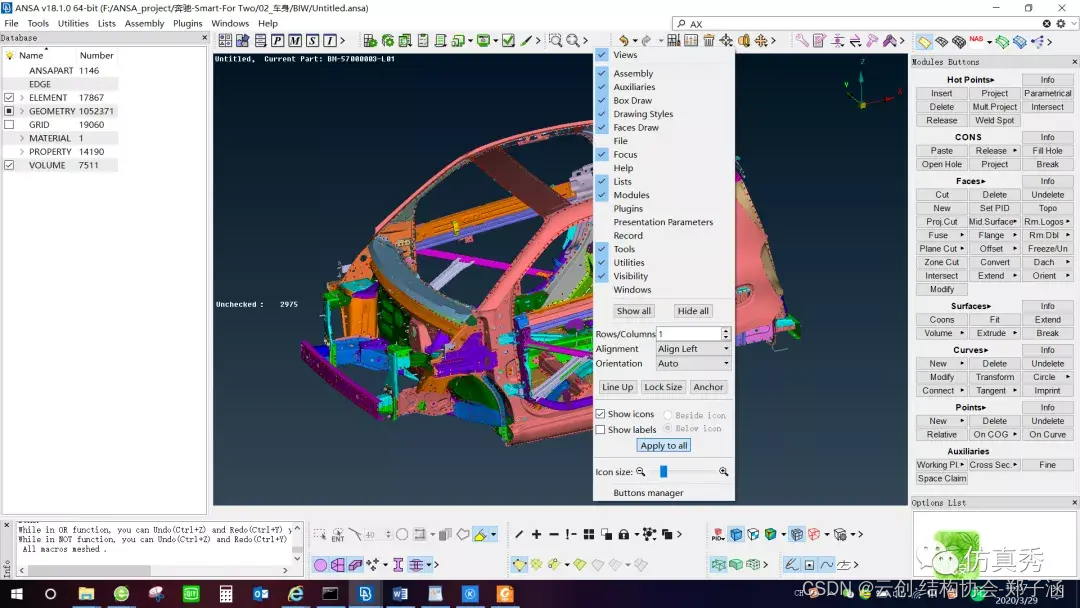Click the Lock Size button
1080x608 pixels.
pyautogui.click(x=663, y=387)
